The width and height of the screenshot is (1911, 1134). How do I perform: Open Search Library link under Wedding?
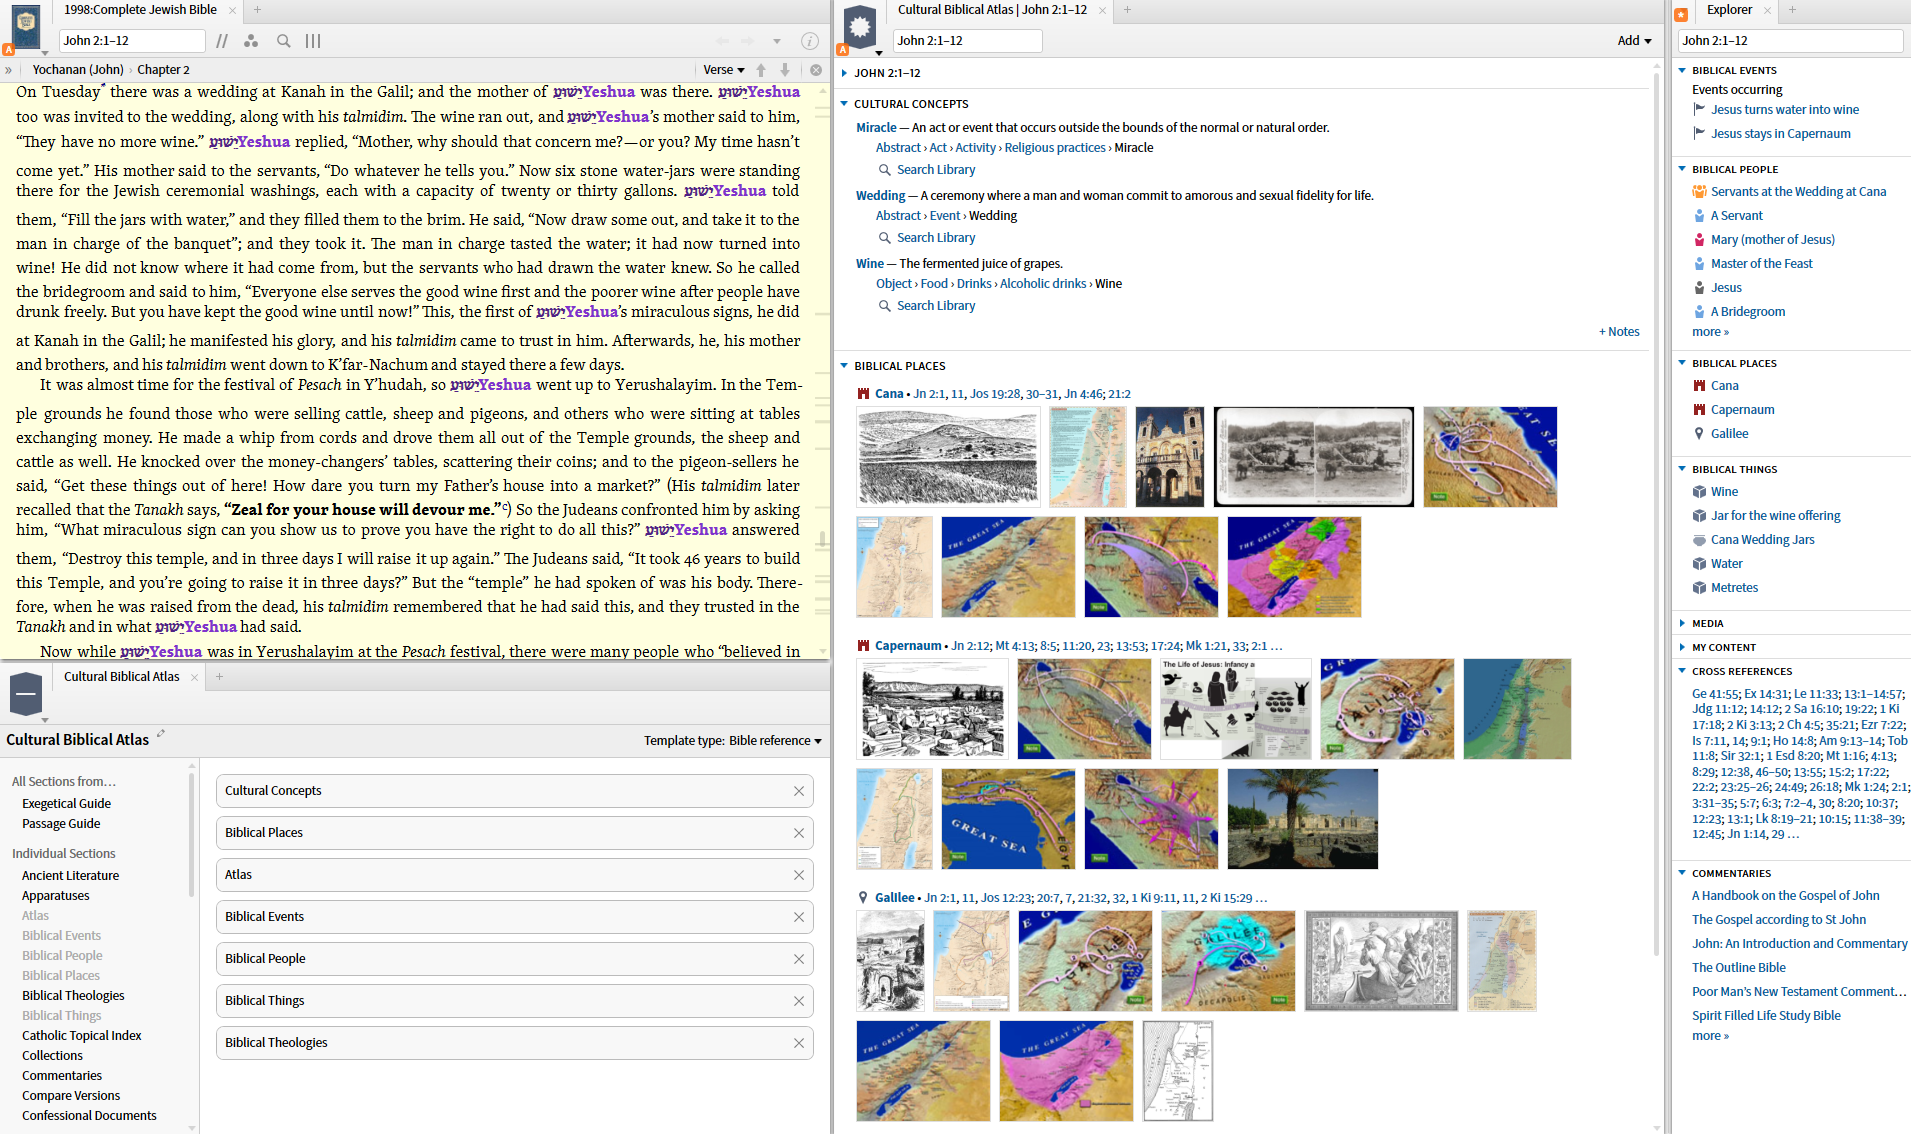coord(936,238)
